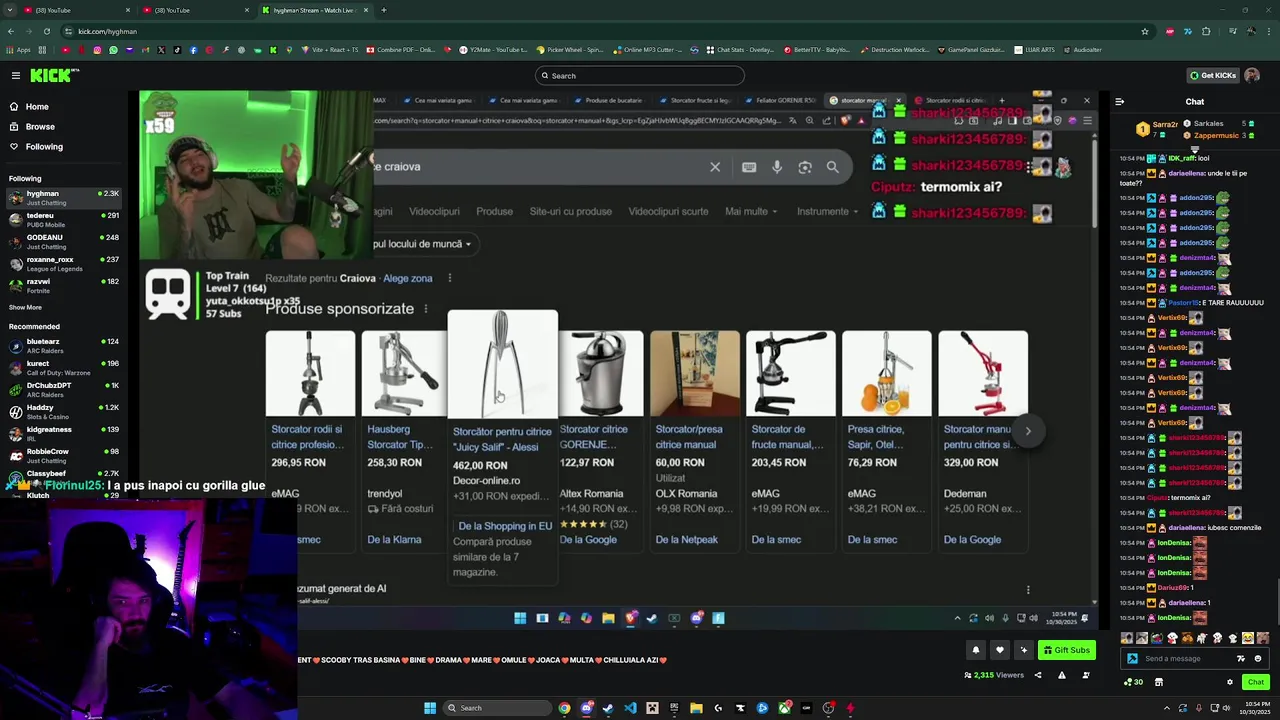The width and height of the screenshot is (1280, 720).
Task: Click the 30 channel points counter
Action: point(1133,682)
